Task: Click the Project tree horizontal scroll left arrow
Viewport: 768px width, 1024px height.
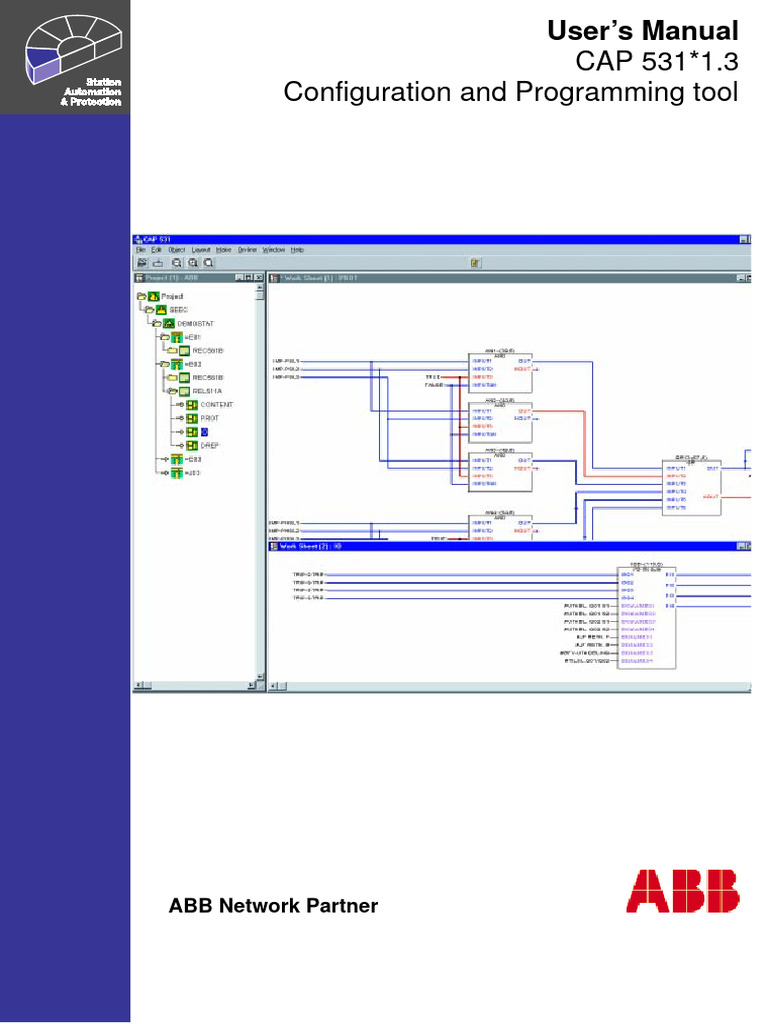Action: click(138, 685)
